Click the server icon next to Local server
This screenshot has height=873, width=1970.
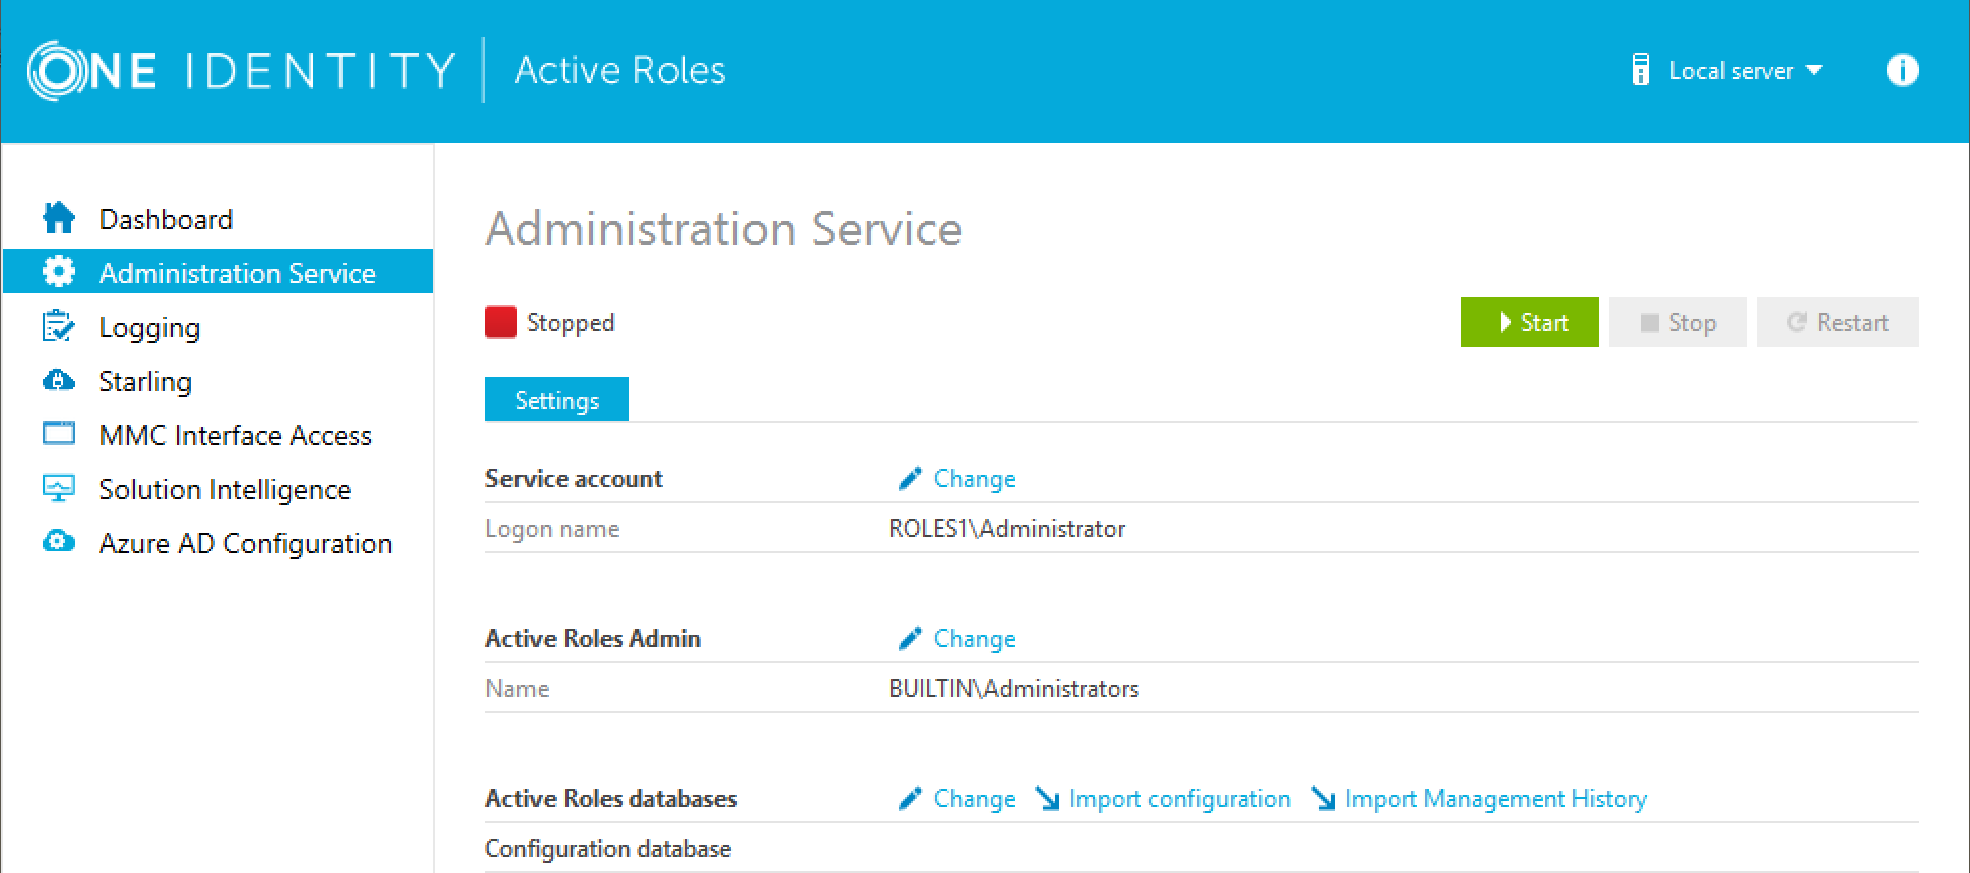coord(1640,70)
